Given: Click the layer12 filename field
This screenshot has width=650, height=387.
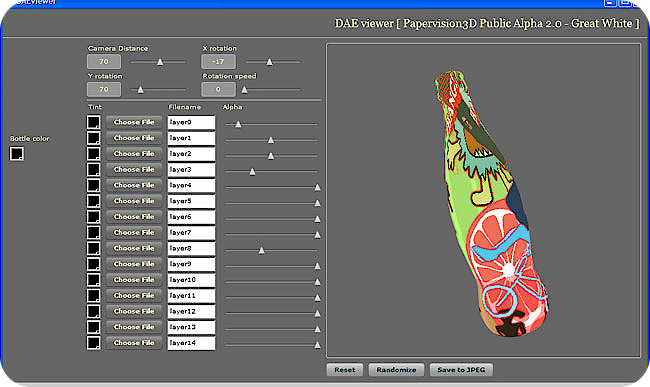Looking at the screenshot, I should 192,312.
